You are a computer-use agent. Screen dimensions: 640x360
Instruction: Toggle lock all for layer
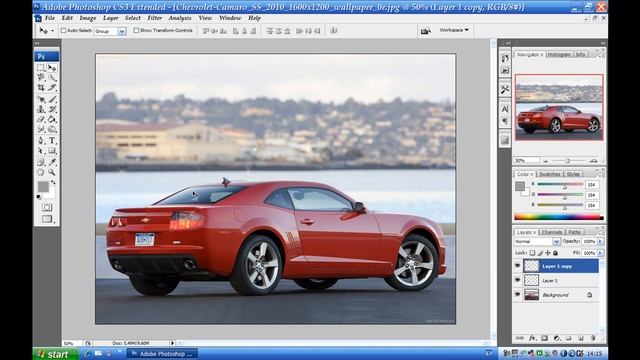point(555,253)
